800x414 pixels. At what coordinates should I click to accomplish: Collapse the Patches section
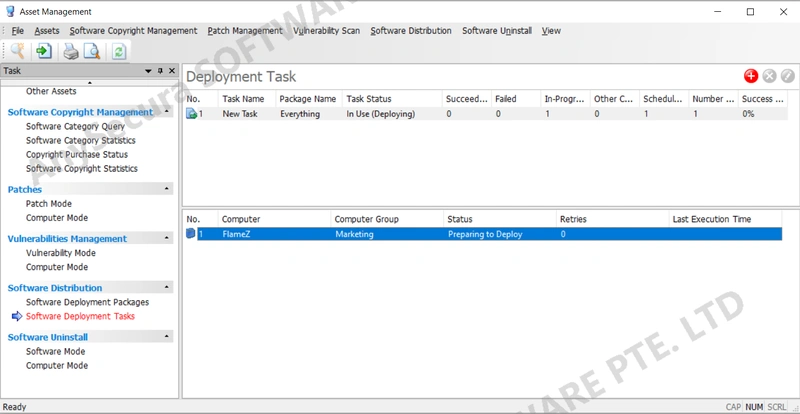[166, 189]
